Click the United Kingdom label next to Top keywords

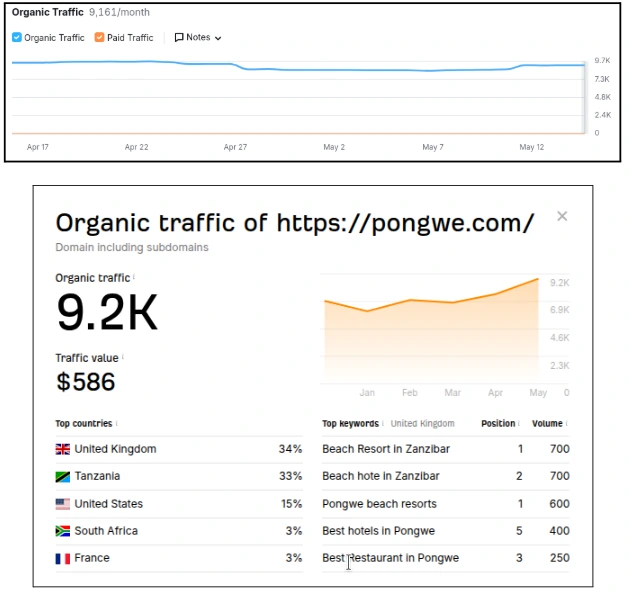(x=422, y=424)
